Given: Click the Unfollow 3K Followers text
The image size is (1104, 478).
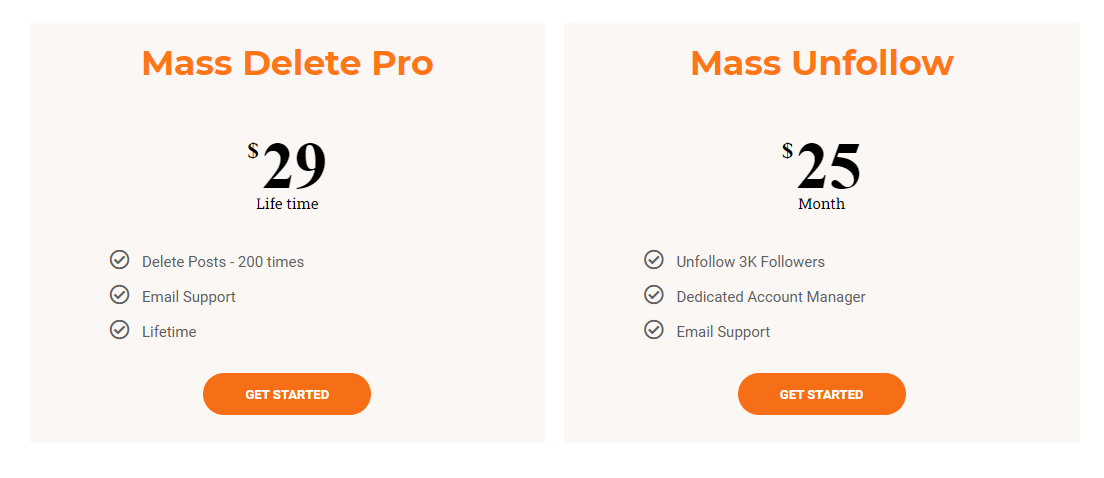Looking at the screenshot, I should pos(751,262).
